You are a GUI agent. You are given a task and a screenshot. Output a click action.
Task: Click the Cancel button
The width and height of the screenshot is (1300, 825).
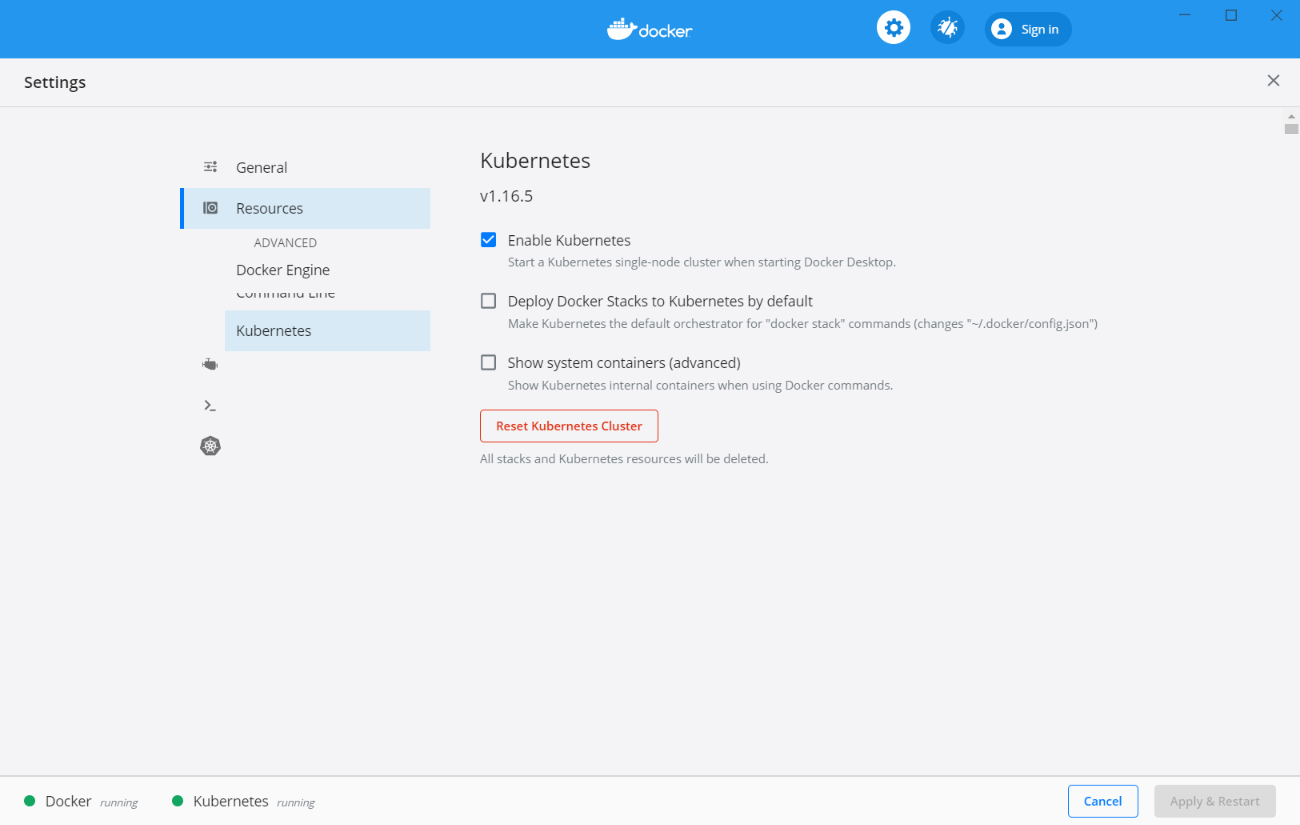point(1103,801)
